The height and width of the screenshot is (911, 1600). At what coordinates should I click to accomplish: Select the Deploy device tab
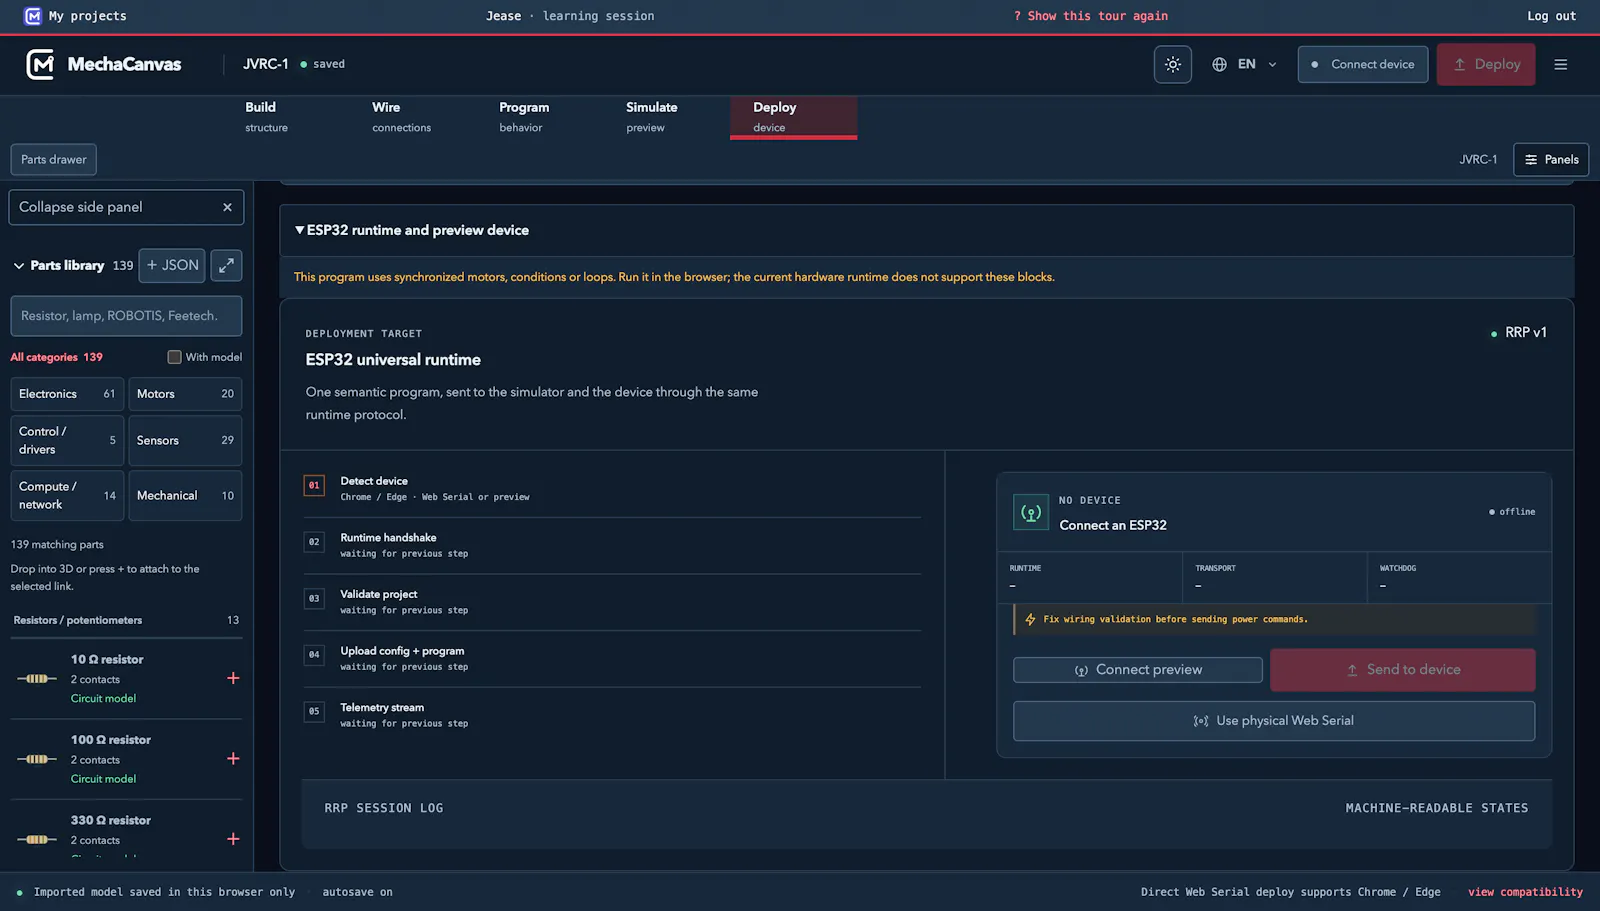click(x=793, y=117)
